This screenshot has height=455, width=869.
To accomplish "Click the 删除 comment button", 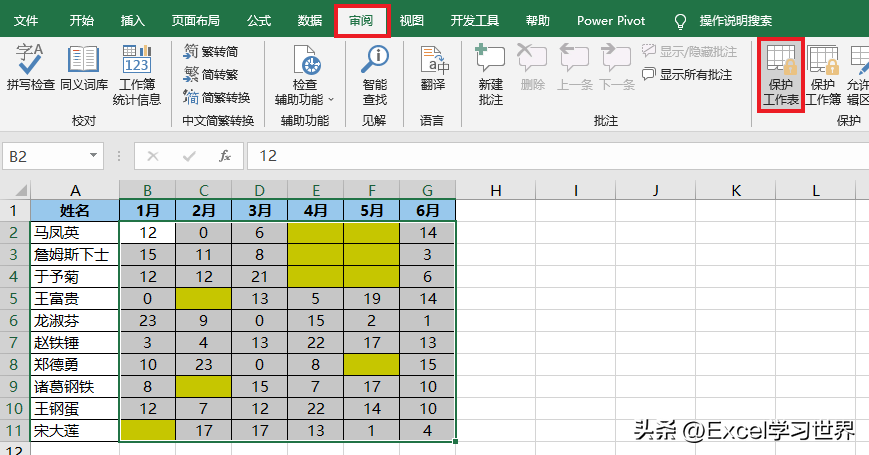I will [533, 68].
